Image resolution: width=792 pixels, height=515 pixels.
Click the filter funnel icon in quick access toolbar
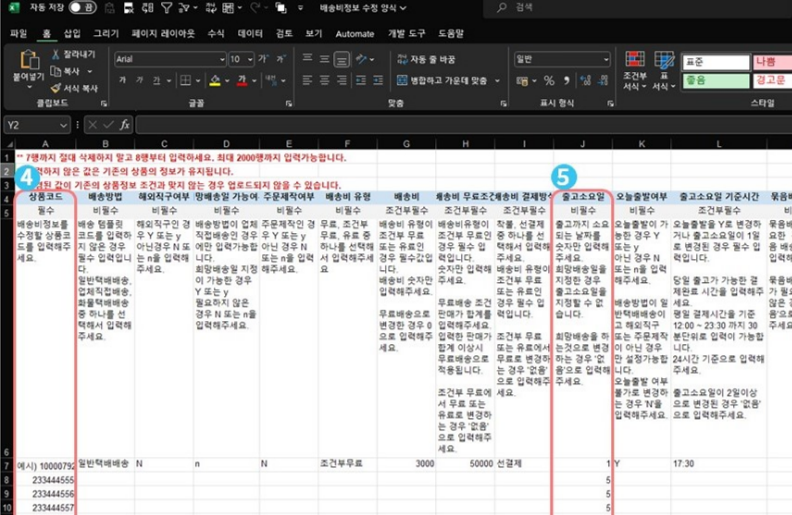(166, 8)
